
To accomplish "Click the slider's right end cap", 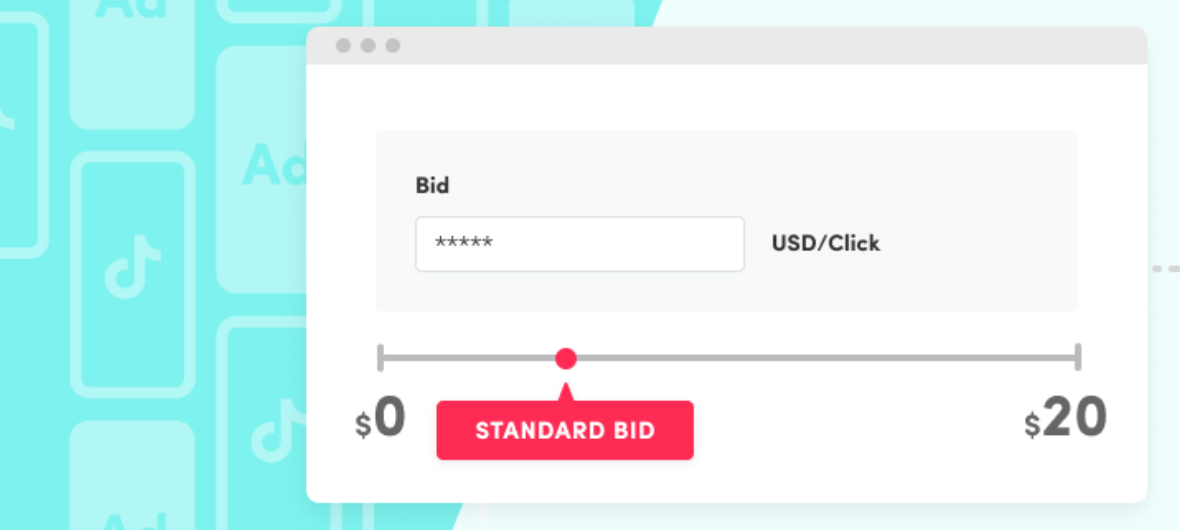I will [x=1078, y=357].
